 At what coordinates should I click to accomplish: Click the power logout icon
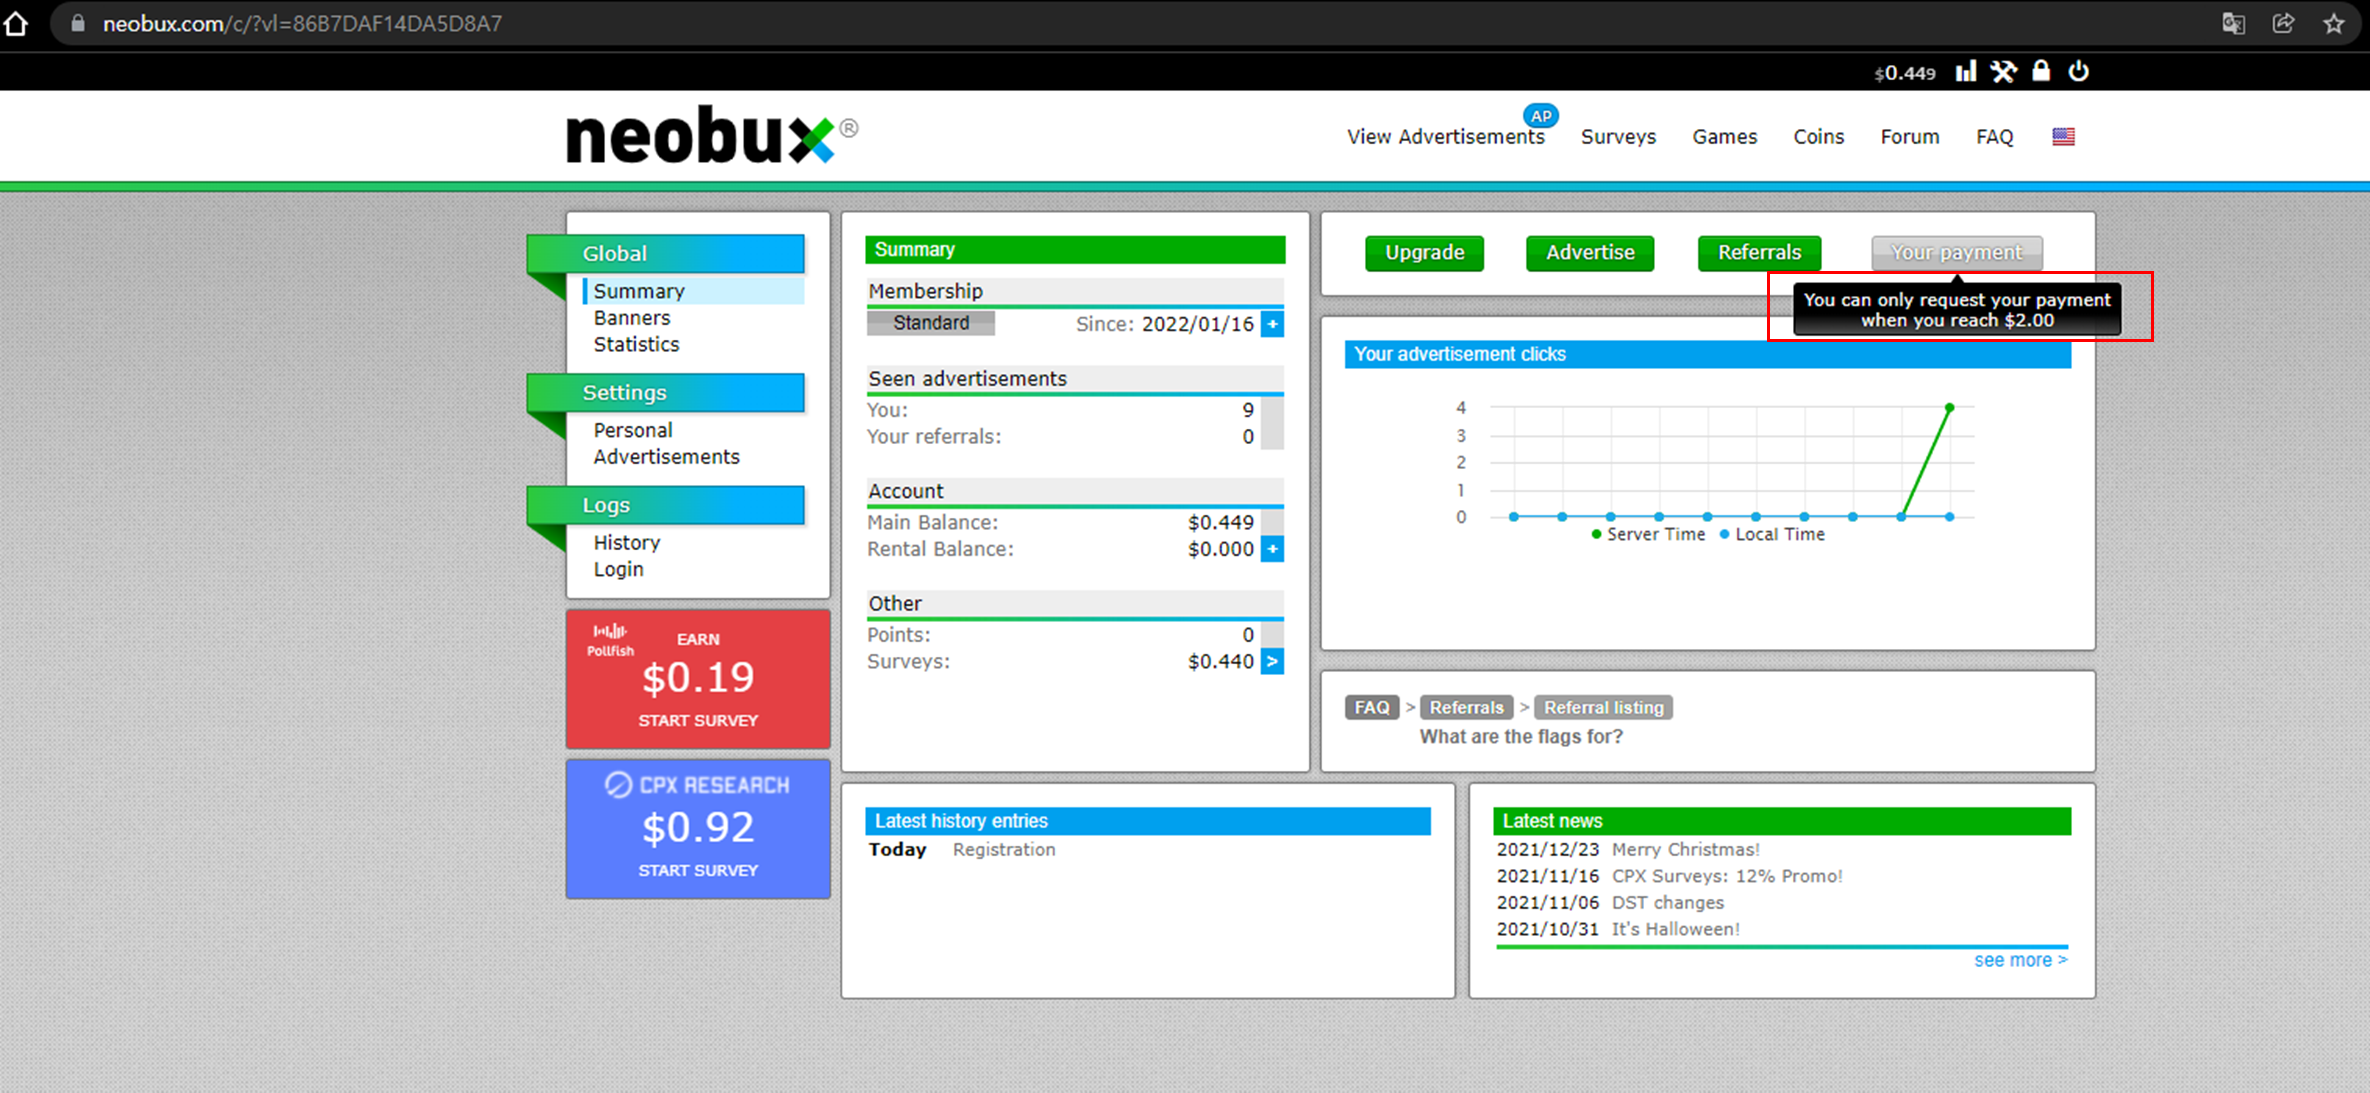click(x=2079, y=71)
